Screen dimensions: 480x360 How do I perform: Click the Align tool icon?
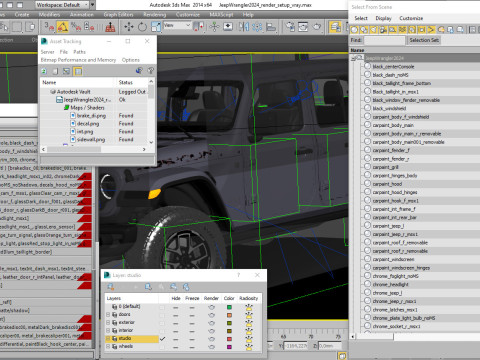pyautogui.click(x=271, y=27)
